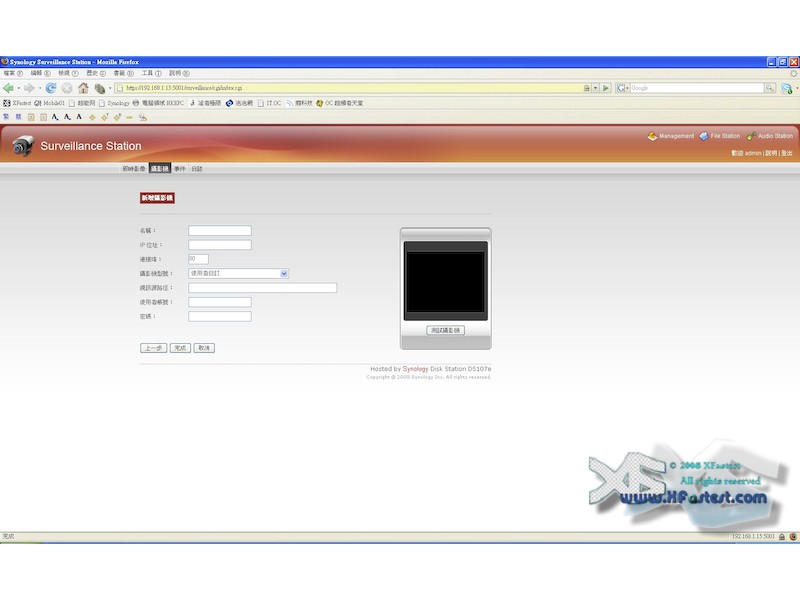Open Management via its icon
The image size is (800, 600).
[652, 136]
